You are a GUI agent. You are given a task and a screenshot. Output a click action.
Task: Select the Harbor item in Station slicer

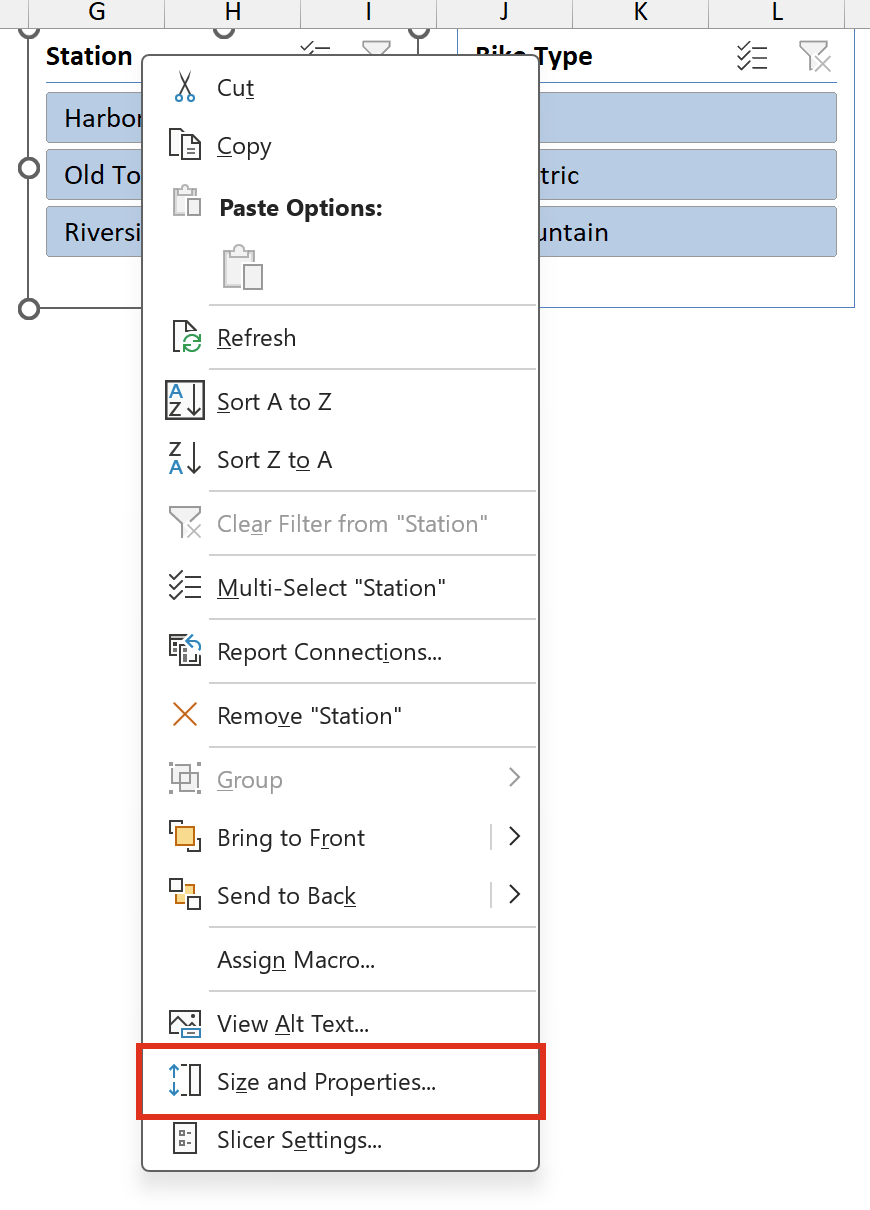(95, 118)
